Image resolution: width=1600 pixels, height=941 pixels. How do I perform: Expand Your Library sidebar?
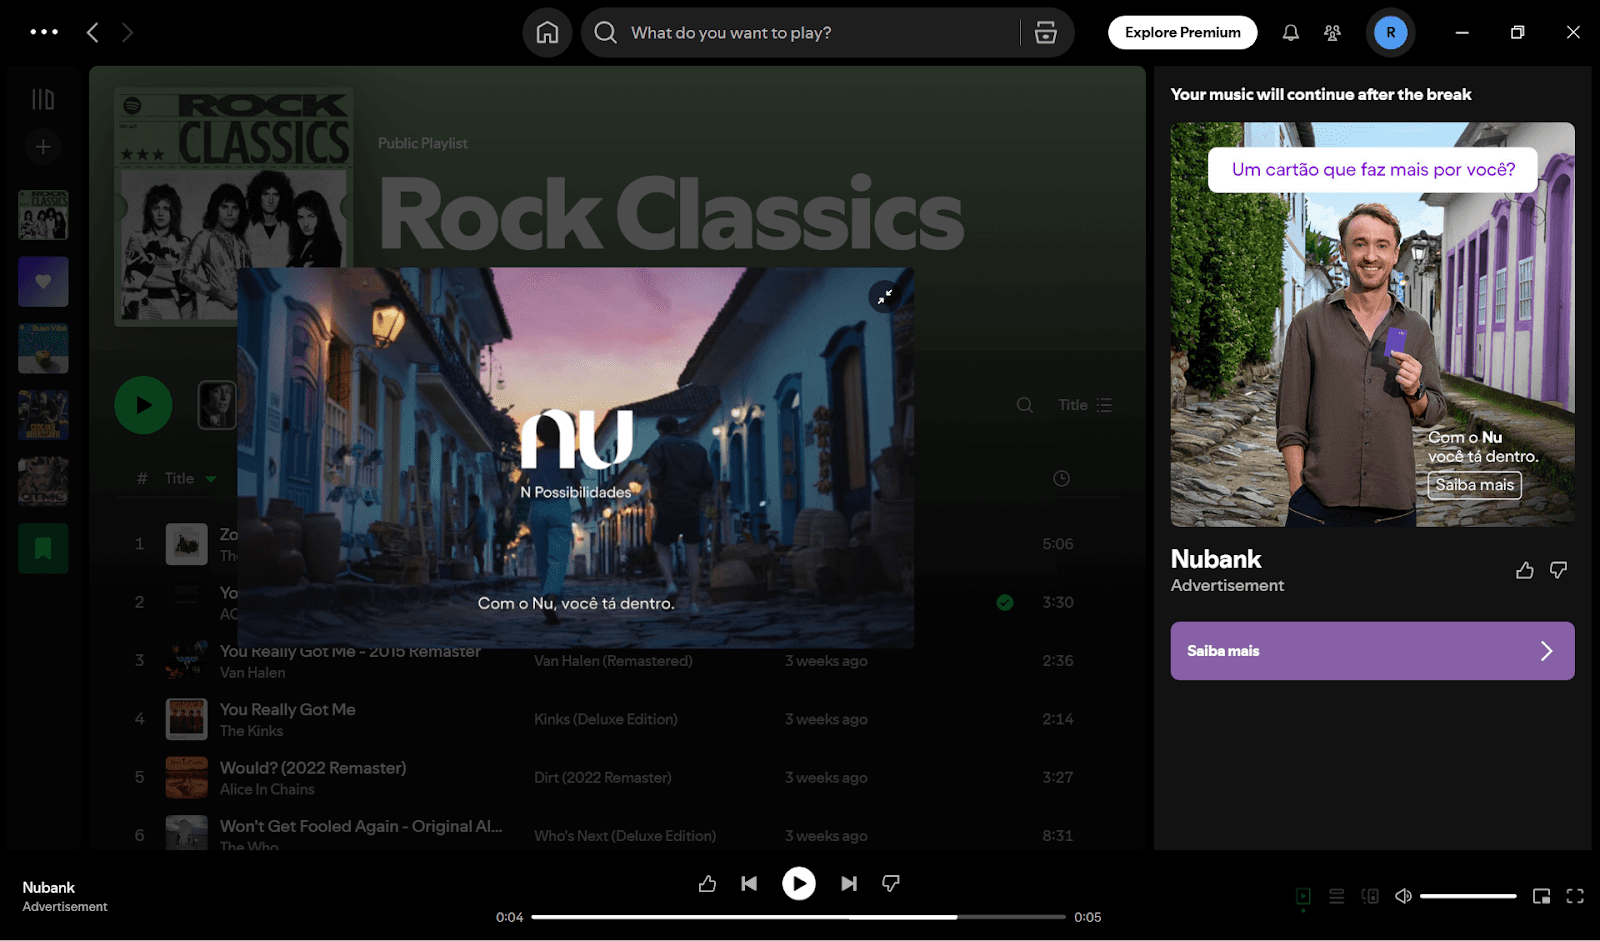(43, 99)
